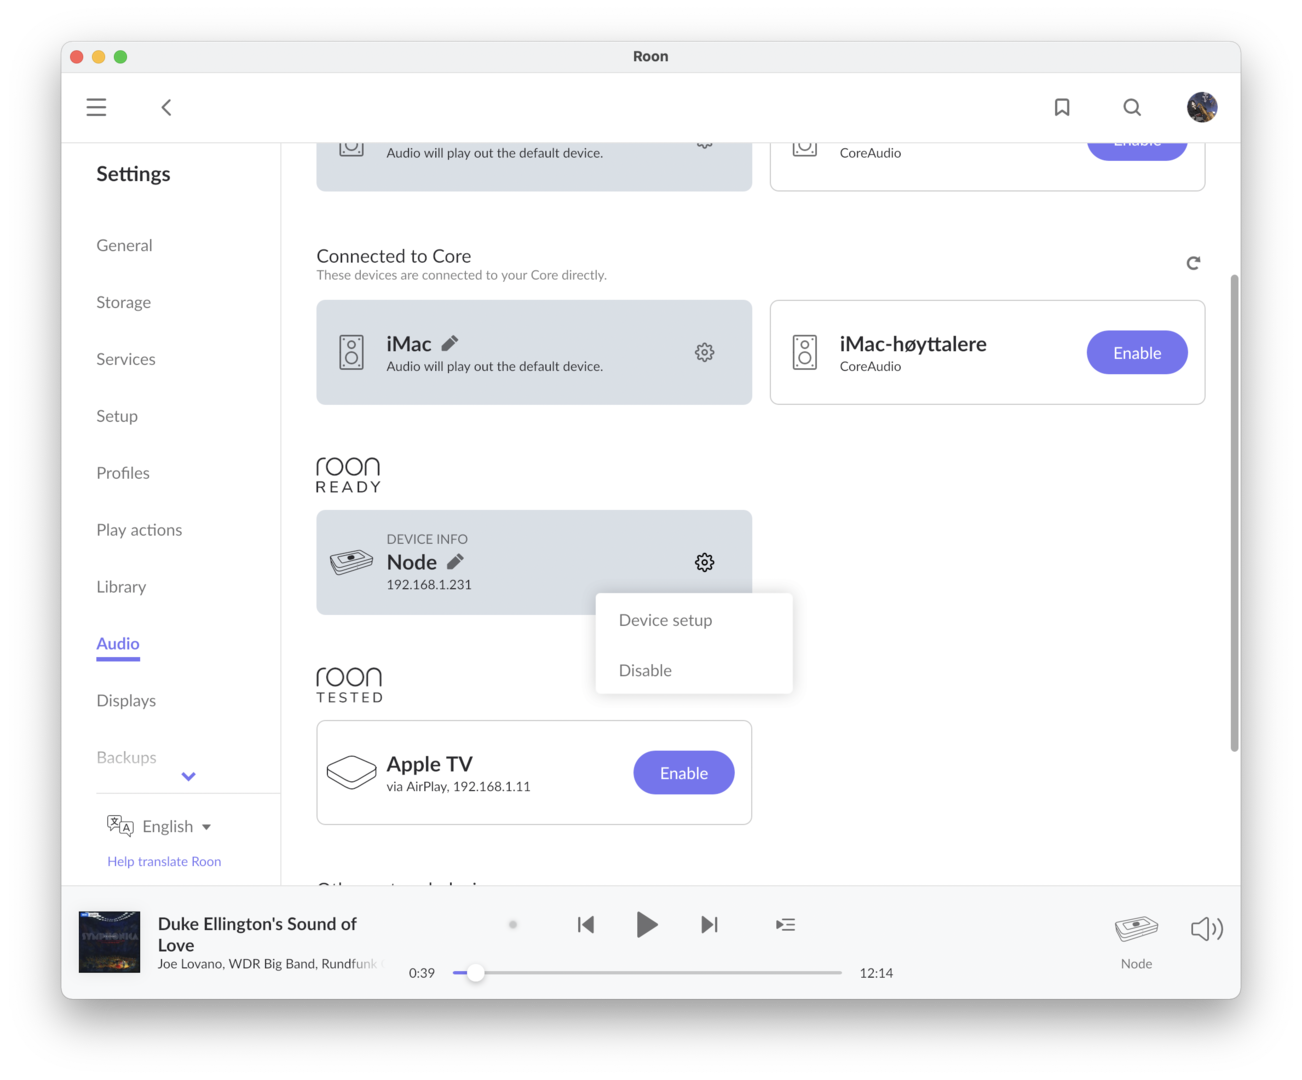
Task: Click the total duration 12:14
Action: tap(876, 973)
